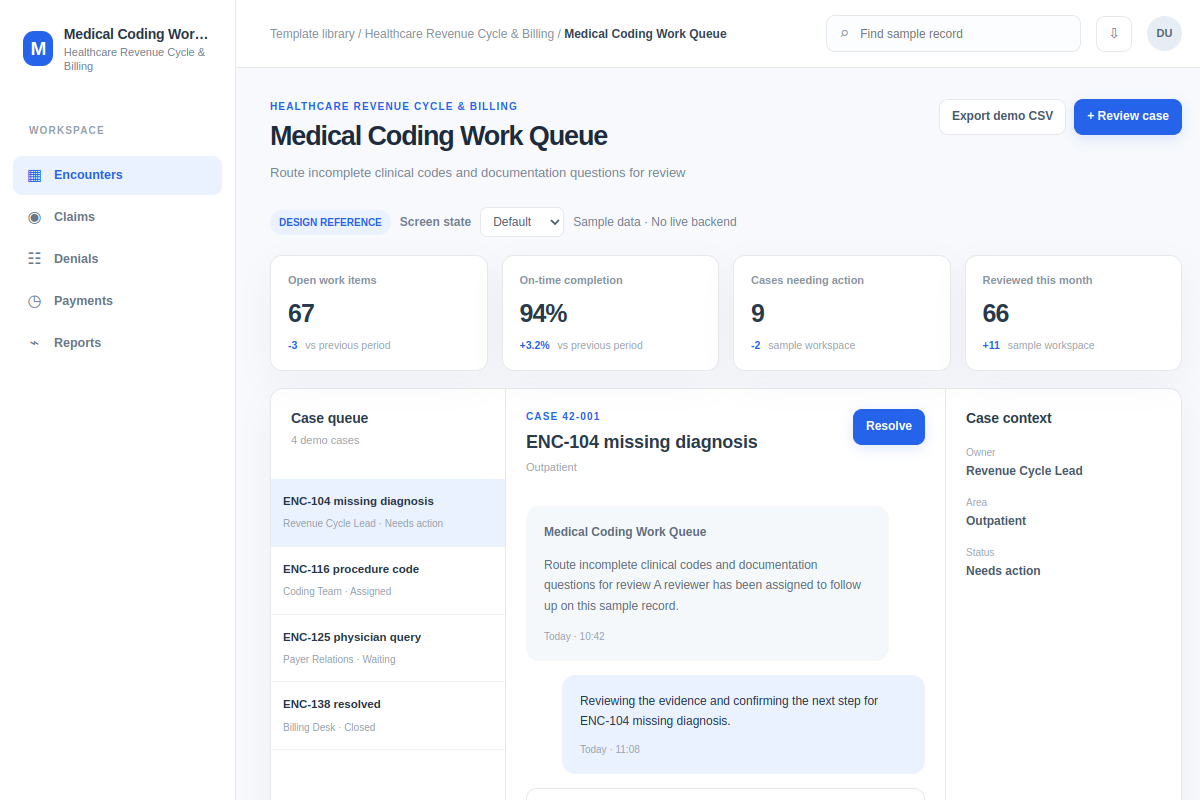Click Medical Coding Work Queue breadcrumb
Image resolution: width=1200 pixels, height=800 pixels.
click(x=645, y=34)
